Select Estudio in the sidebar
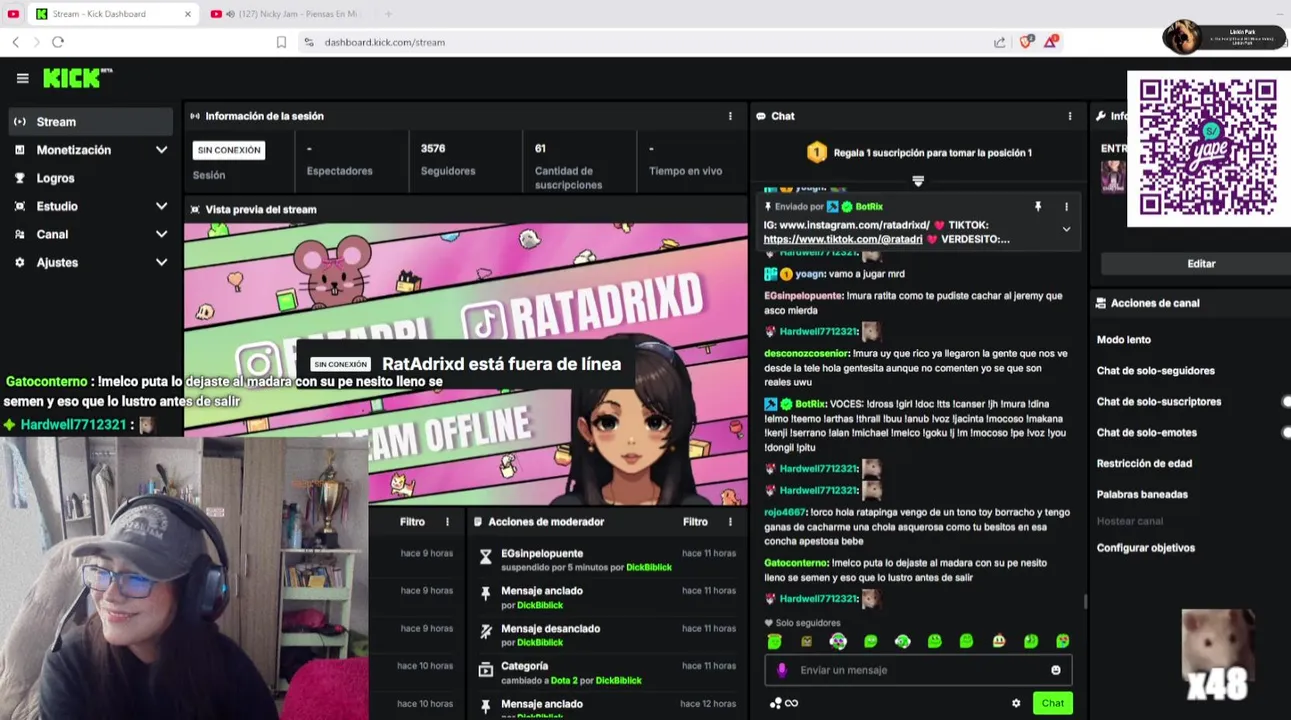The width and height of the screenshot is (1291, 720). (x=57, y=206)
